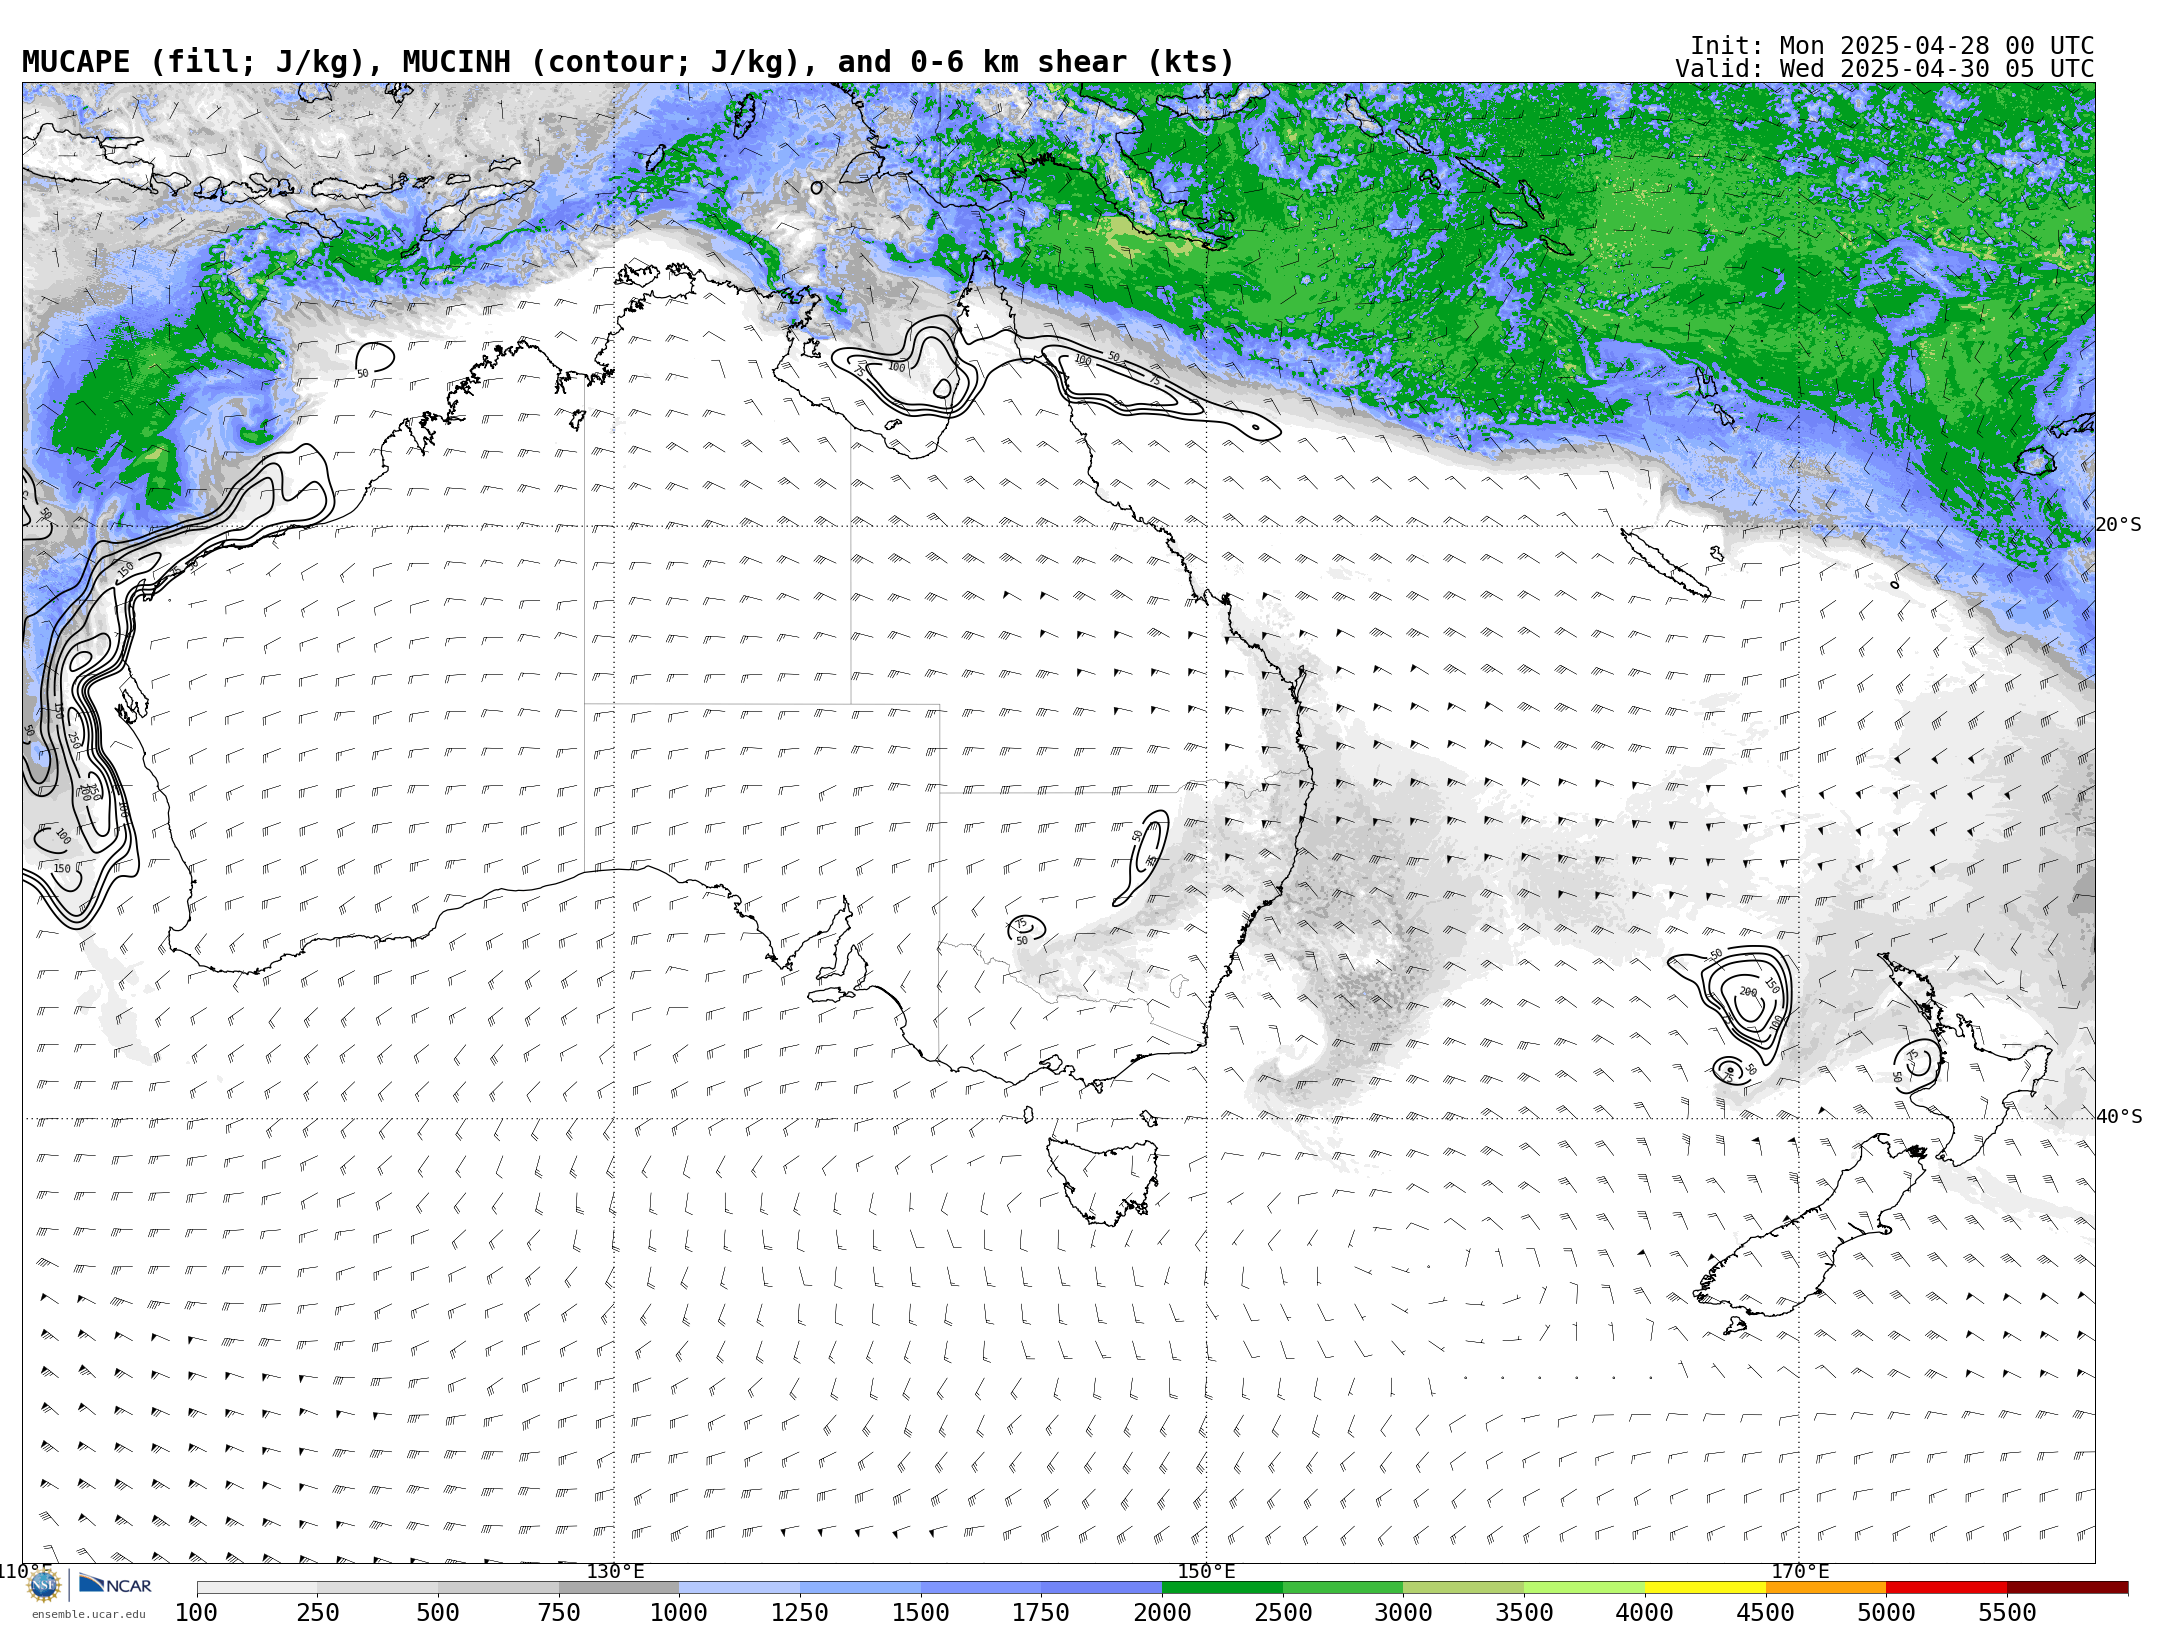Pick the bright red 5000–5500 colorbar segment
The image size is (2160, 1626).
pyautogui.click(x=1947, y=1588)
